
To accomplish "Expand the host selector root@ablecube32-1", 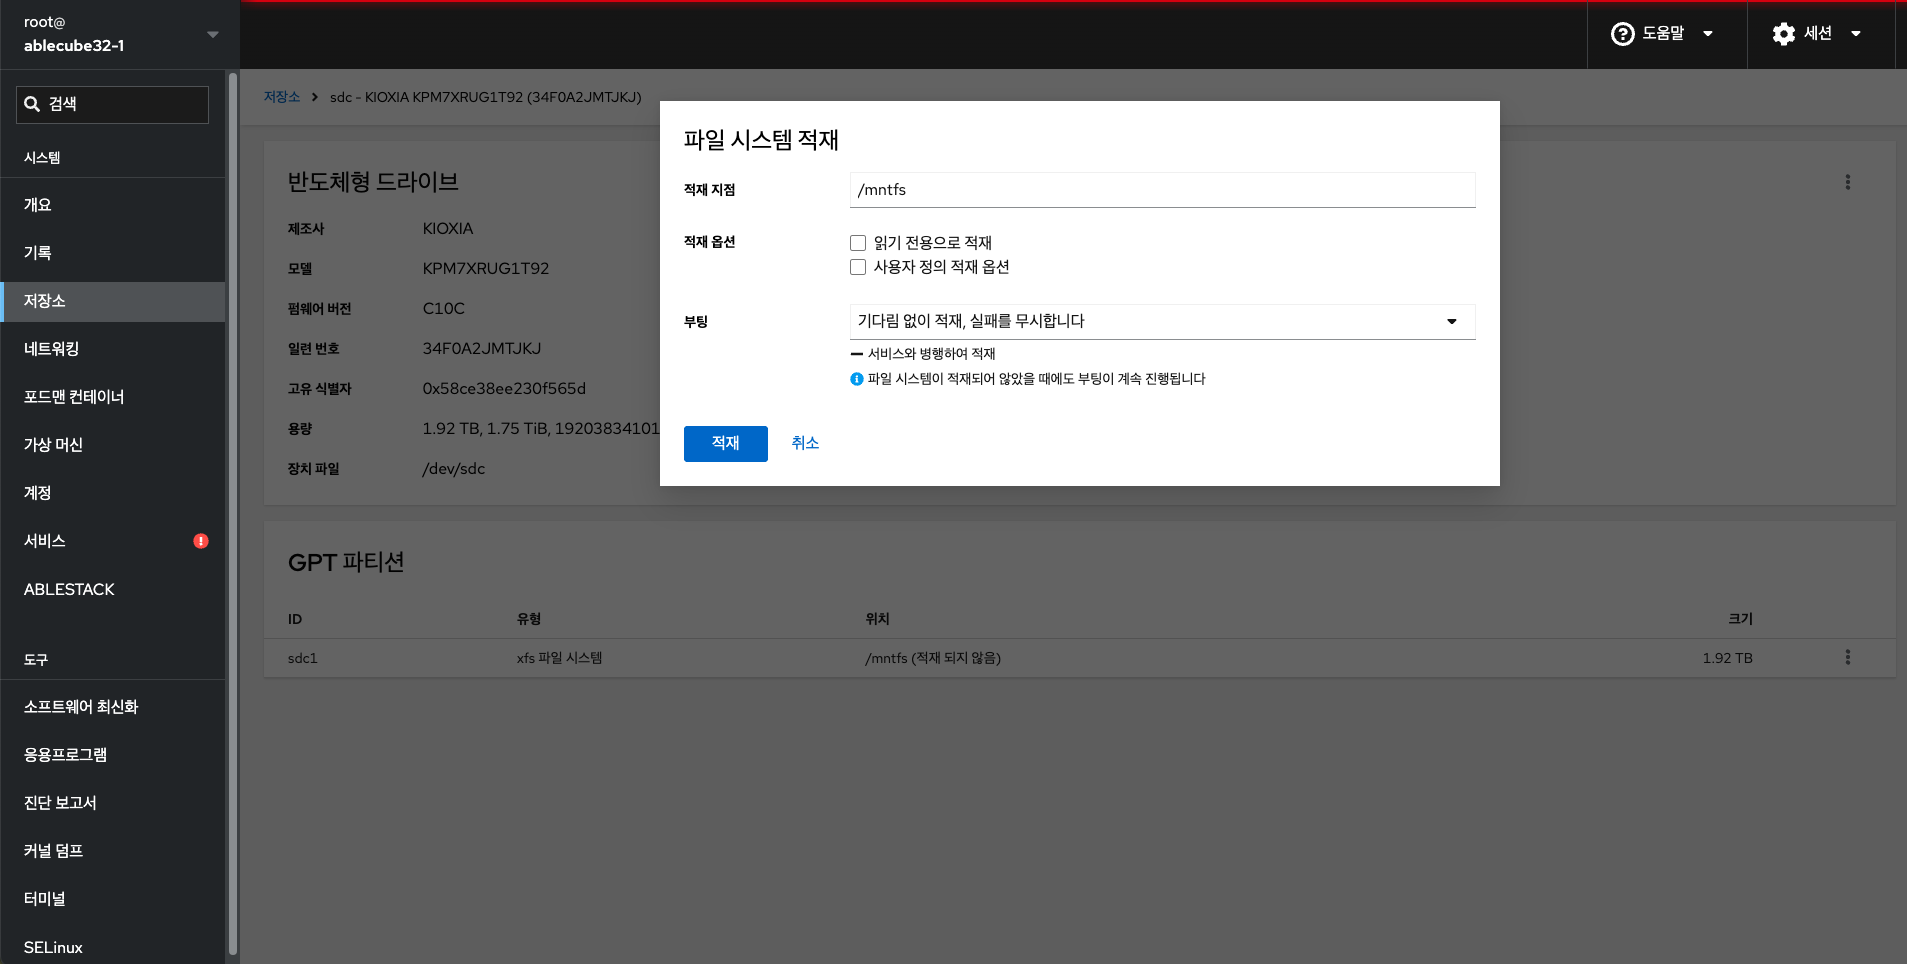I will (212, 34).
